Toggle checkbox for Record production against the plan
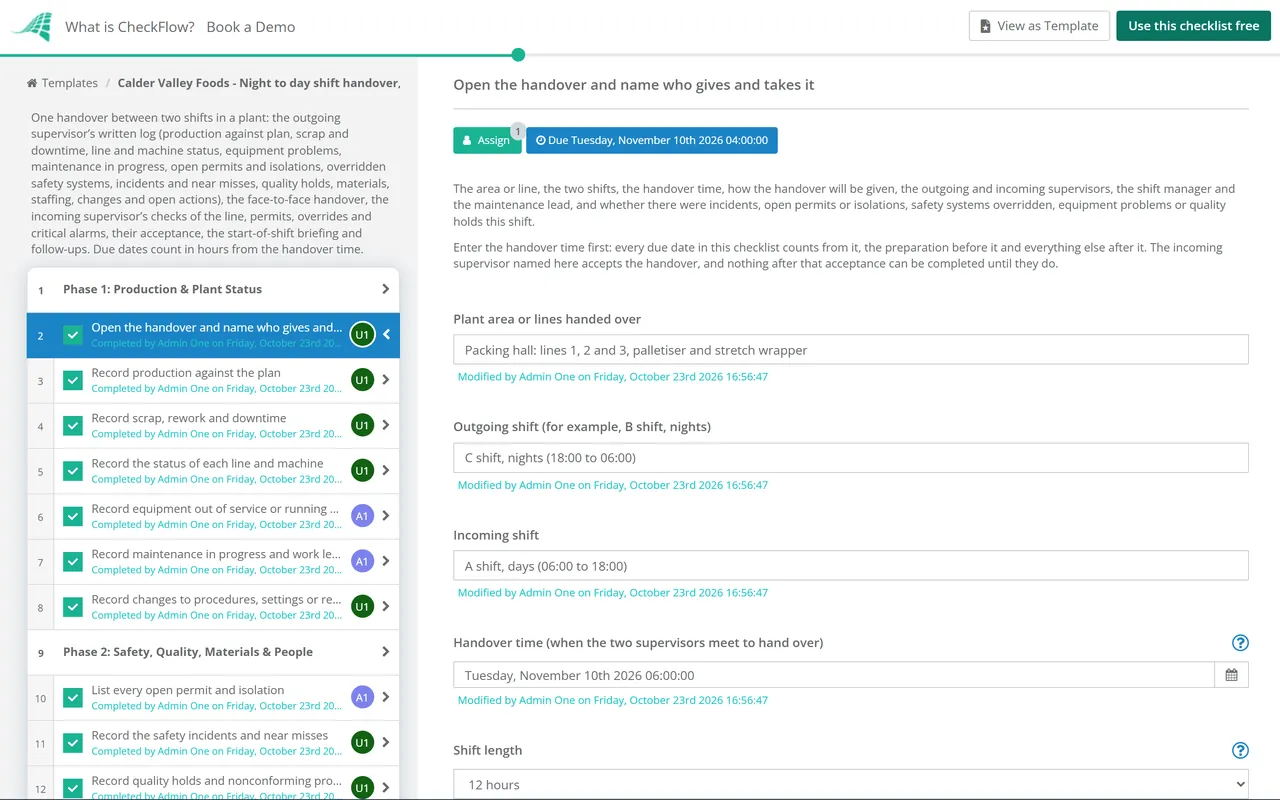The image size is (1280, 800). 73,380
